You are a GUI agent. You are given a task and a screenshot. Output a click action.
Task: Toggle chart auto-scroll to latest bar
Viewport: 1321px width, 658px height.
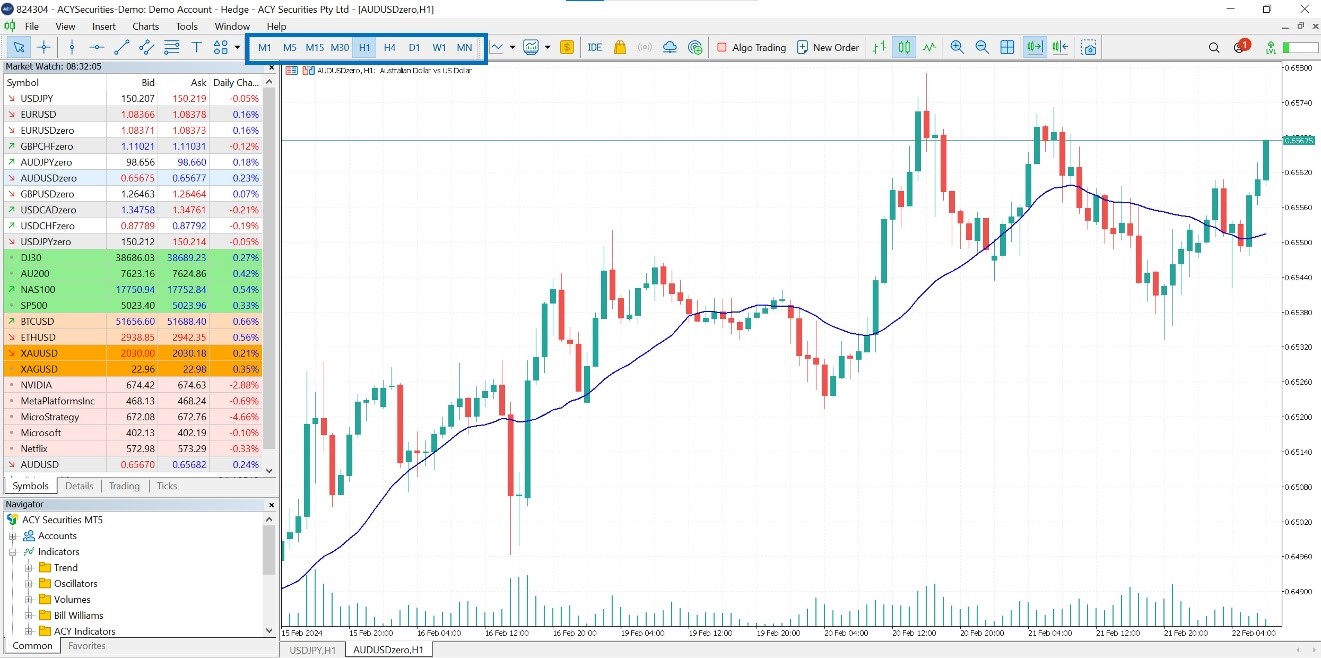click(1034, 47)
